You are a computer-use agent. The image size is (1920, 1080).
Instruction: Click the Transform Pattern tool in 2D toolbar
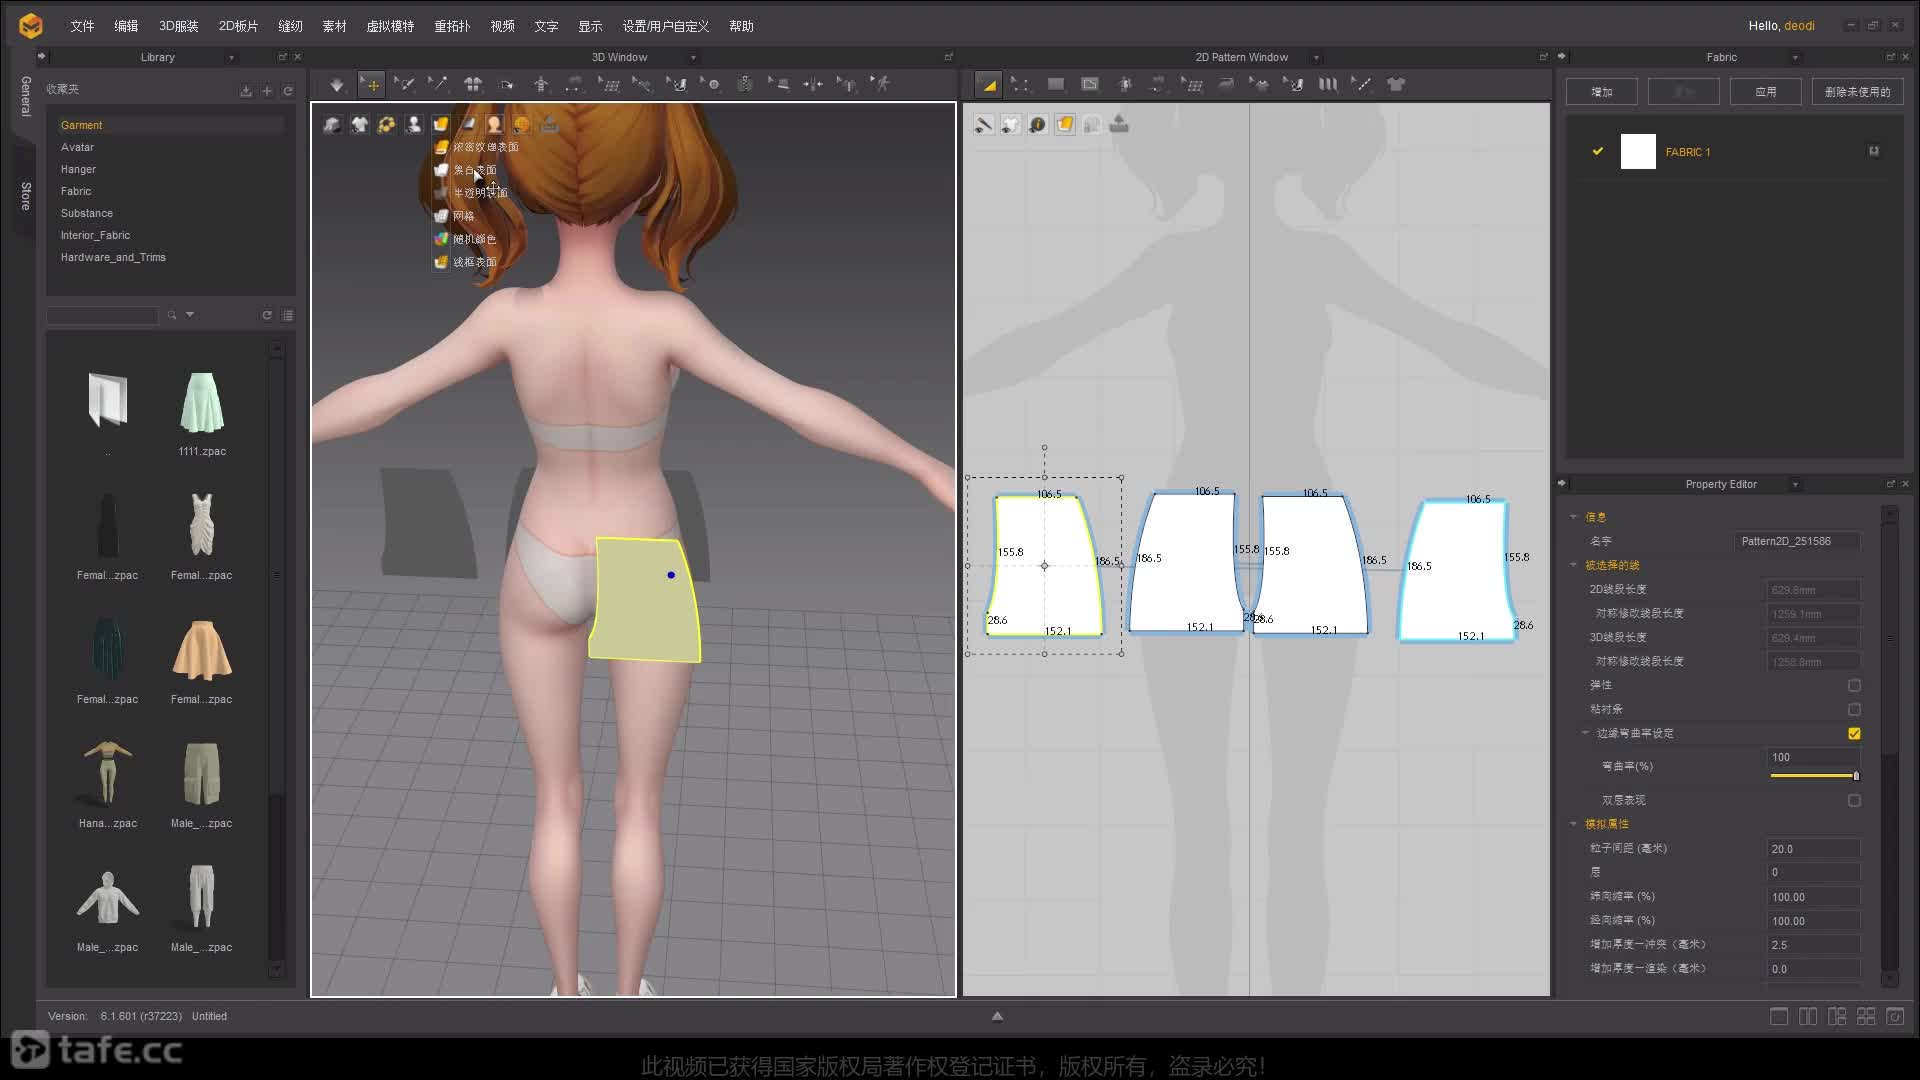coord(1020,85)
